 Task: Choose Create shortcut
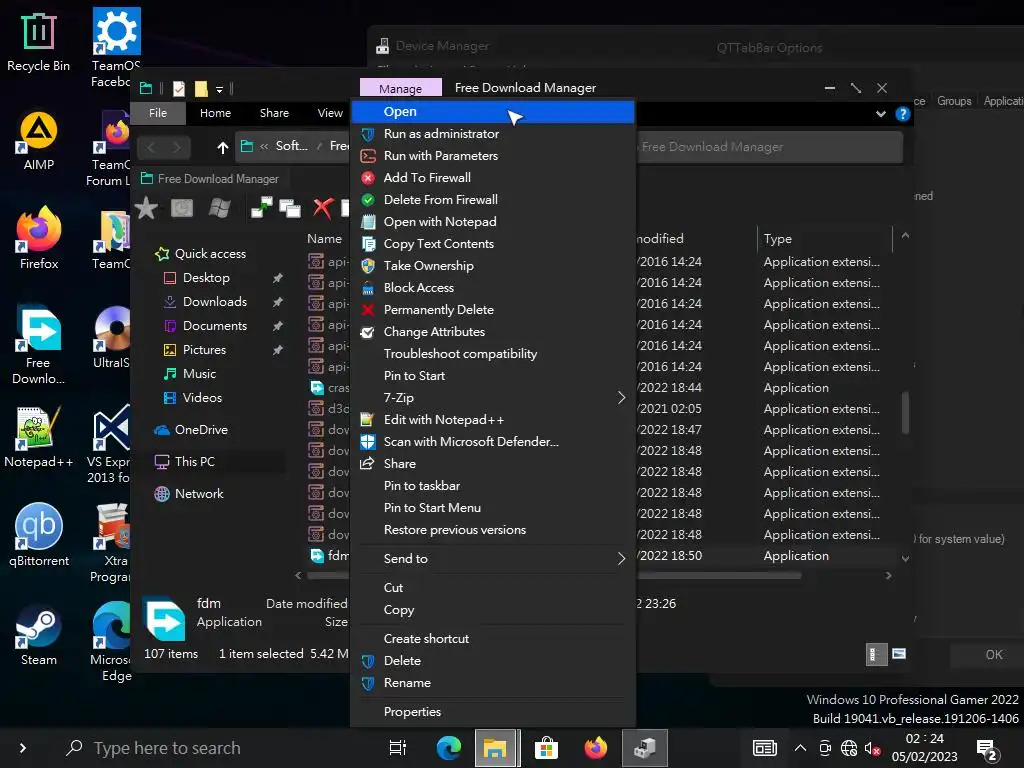tap(493, 639)
